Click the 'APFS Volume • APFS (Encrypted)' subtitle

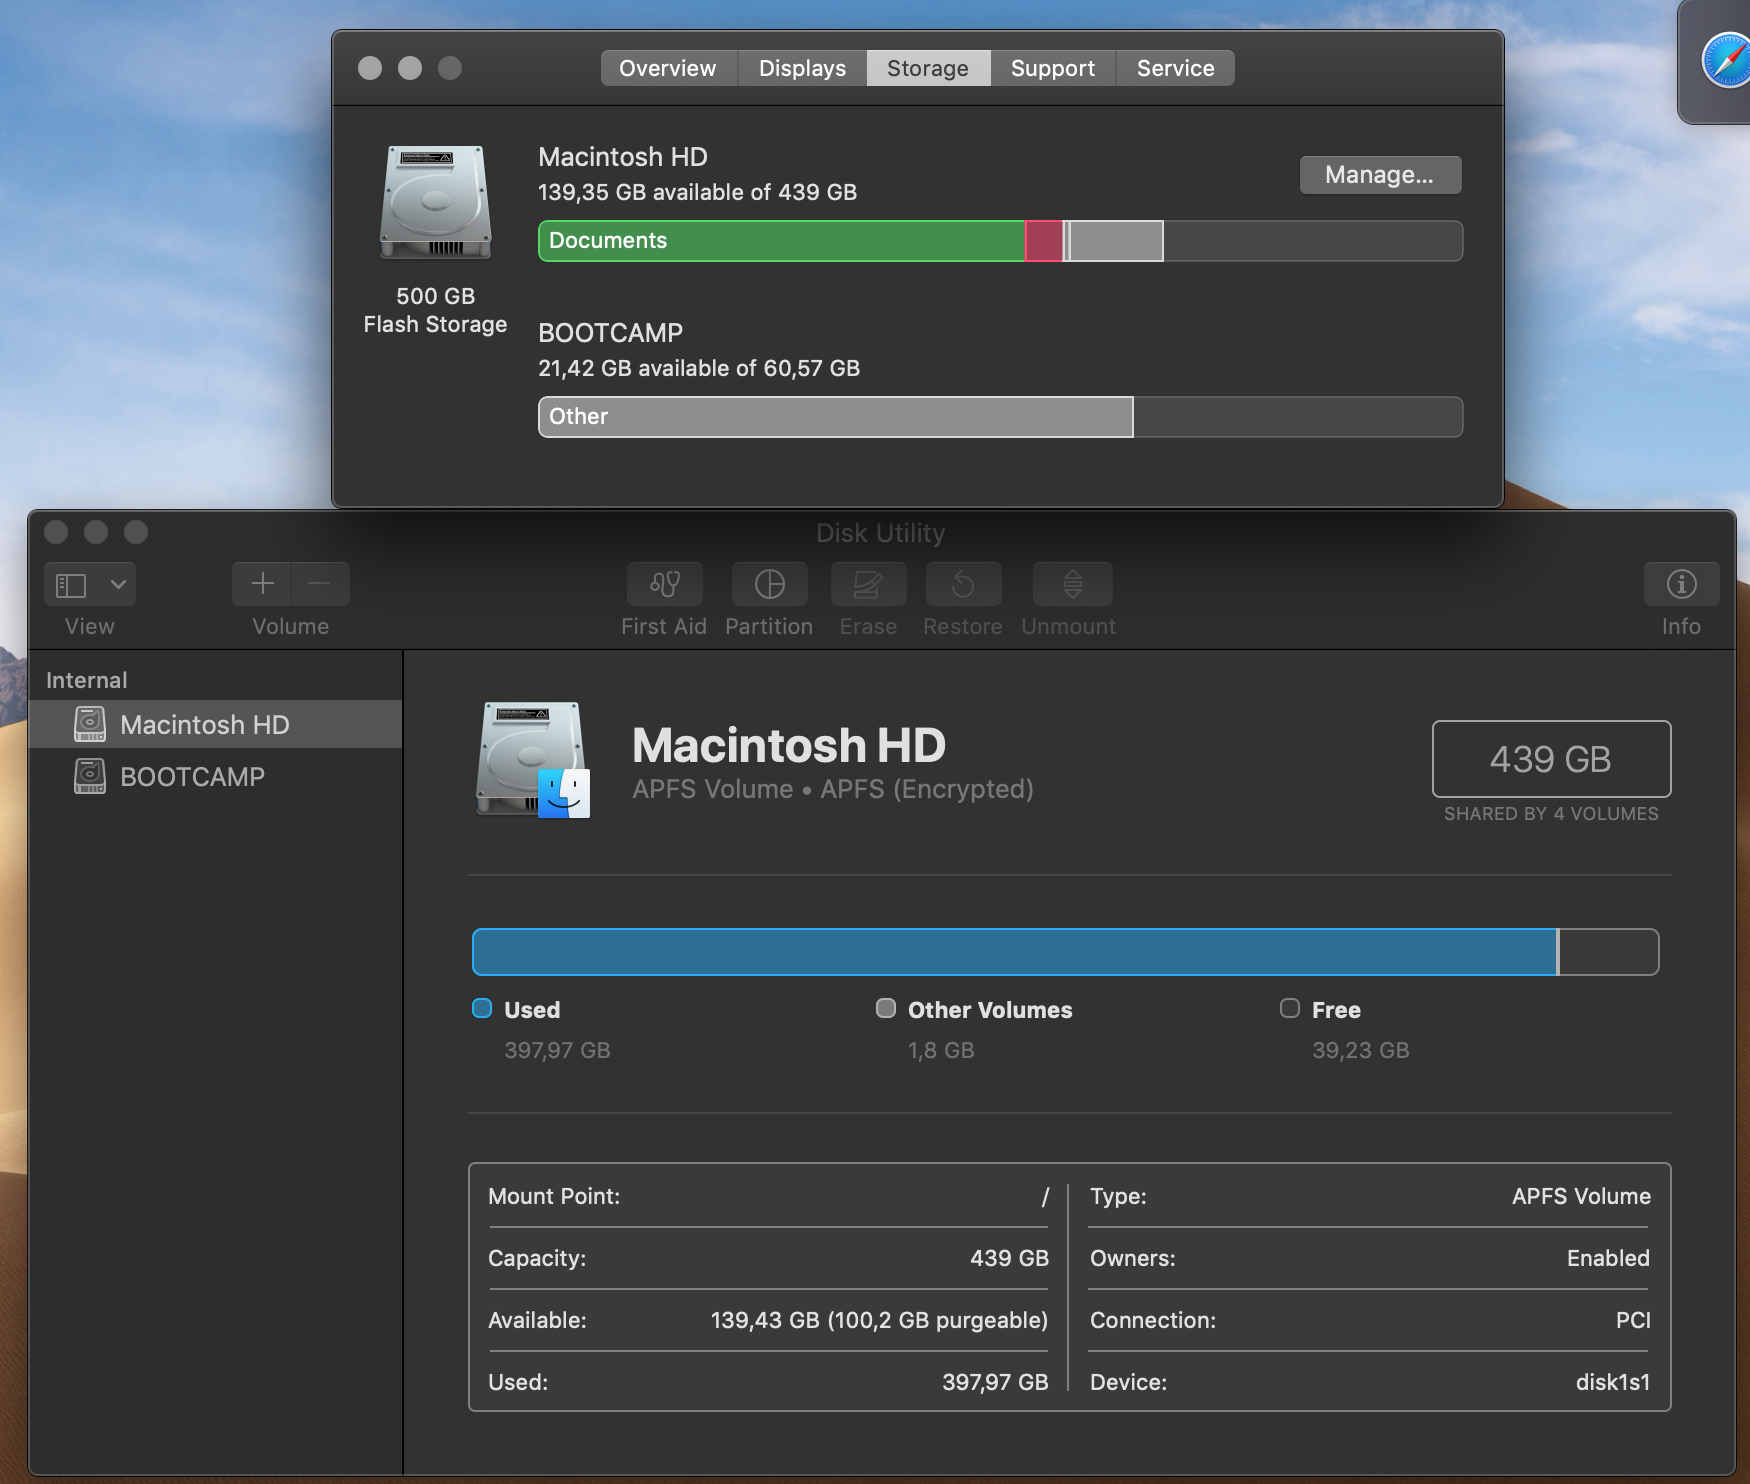[833, 789]
